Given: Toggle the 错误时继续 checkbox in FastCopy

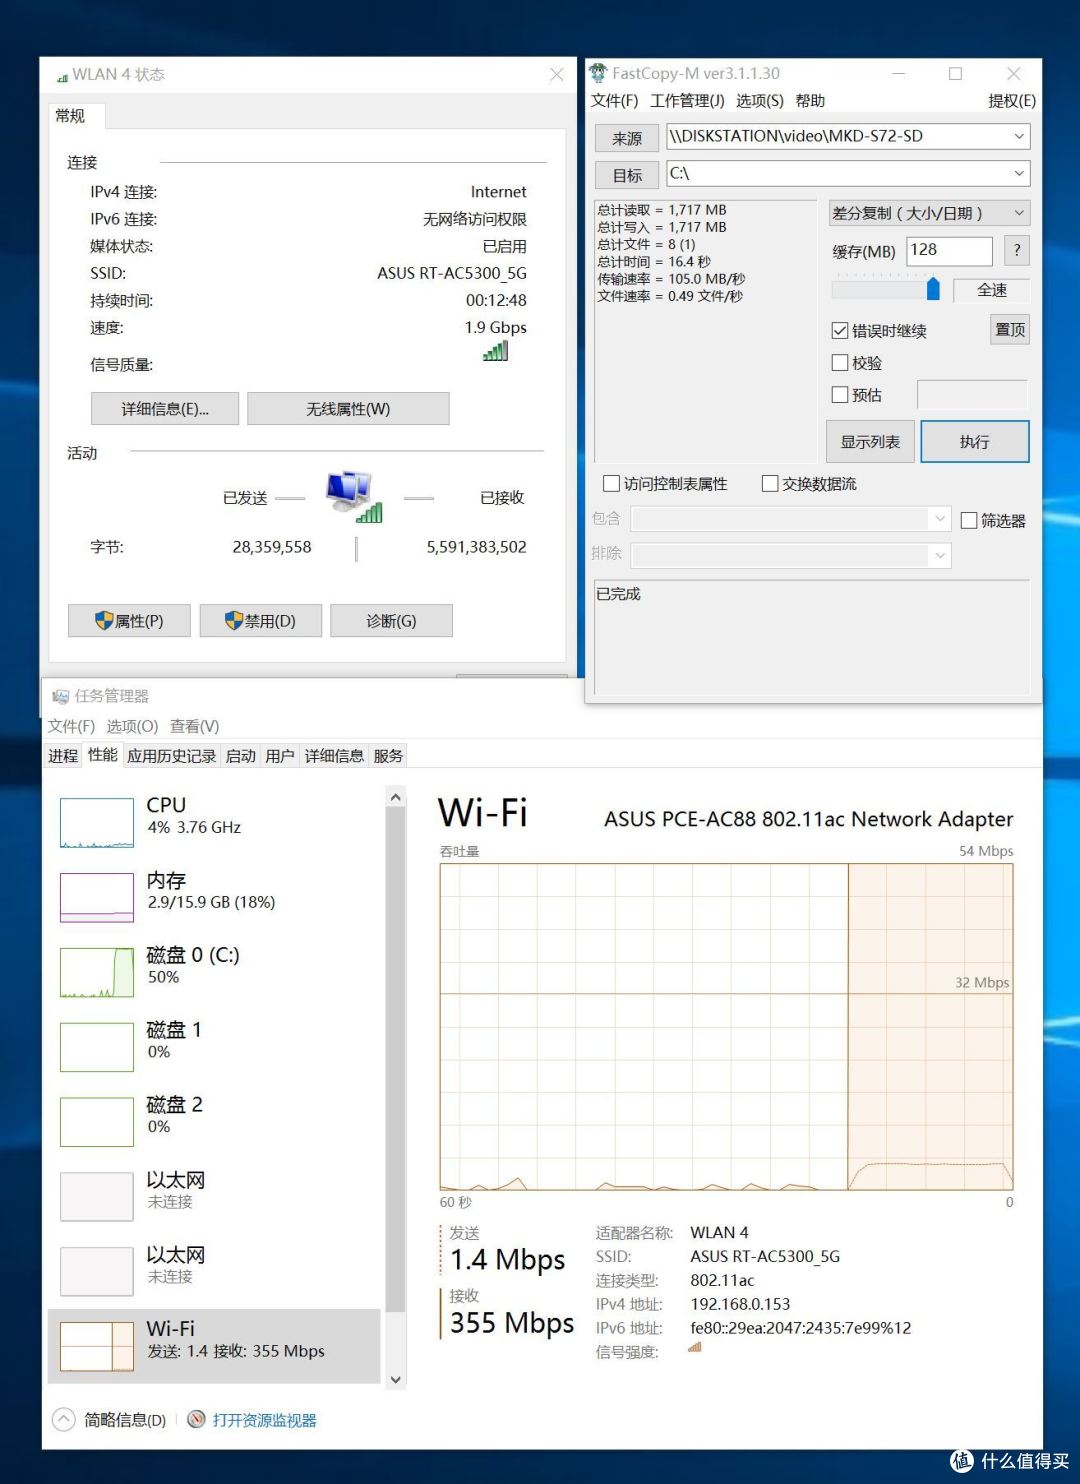Looking at the screenshot, I should [x=840, y=331].
